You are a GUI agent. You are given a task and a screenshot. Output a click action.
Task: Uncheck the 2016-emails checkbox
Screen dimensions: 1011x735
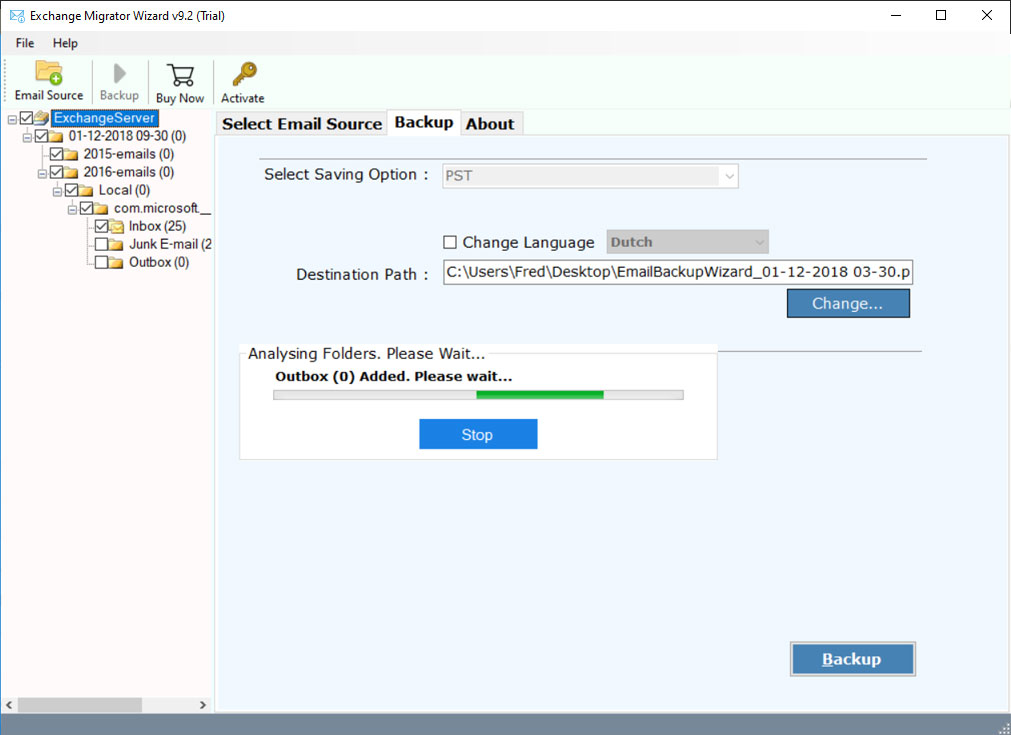[56, 172]
